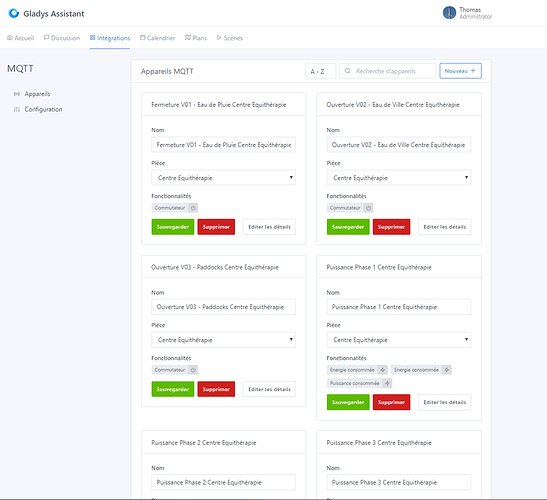Delete the Puissance Phase 1 device
Viewport: 547px width, 500px height.
(391, 402)
